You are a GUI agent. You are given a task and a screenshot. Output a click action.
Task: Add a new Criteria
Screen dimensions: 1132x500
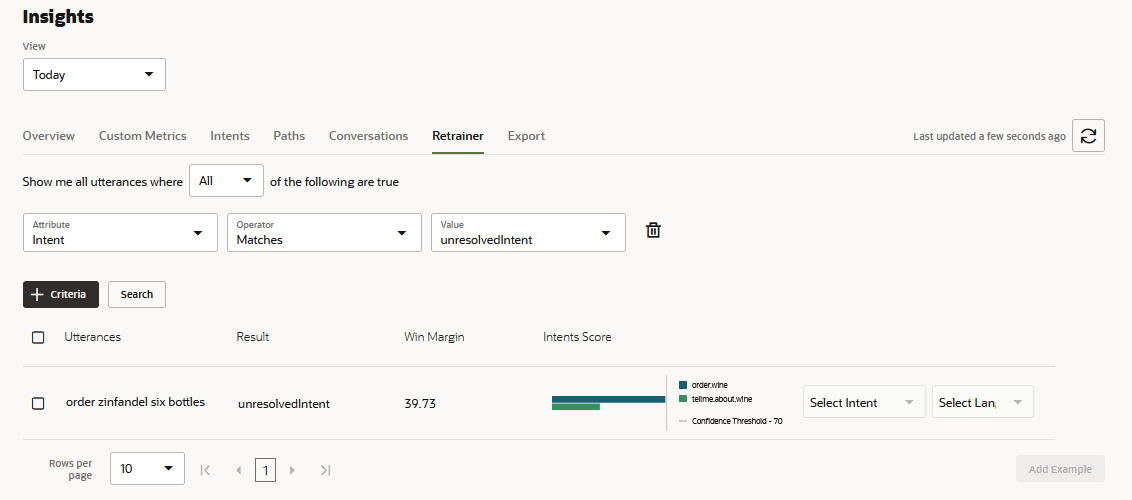pos(61,294)
